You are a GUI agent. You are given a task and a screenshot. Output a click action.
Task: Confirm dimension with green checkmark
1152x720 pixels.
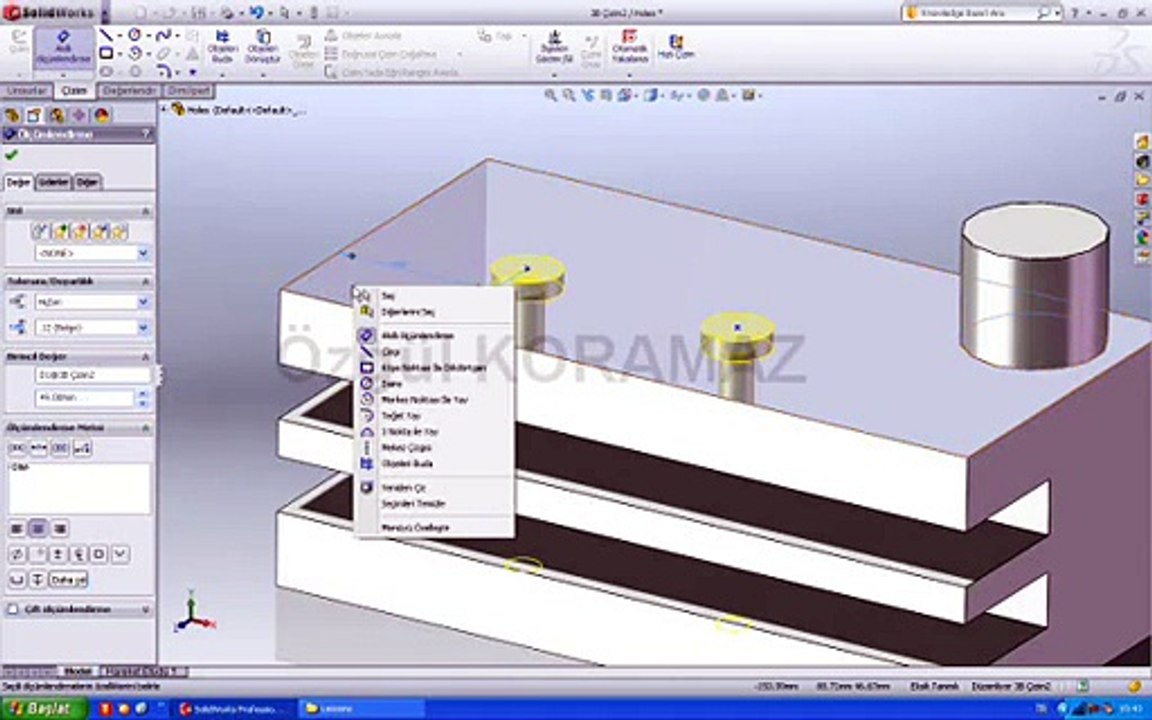[12, 155]
